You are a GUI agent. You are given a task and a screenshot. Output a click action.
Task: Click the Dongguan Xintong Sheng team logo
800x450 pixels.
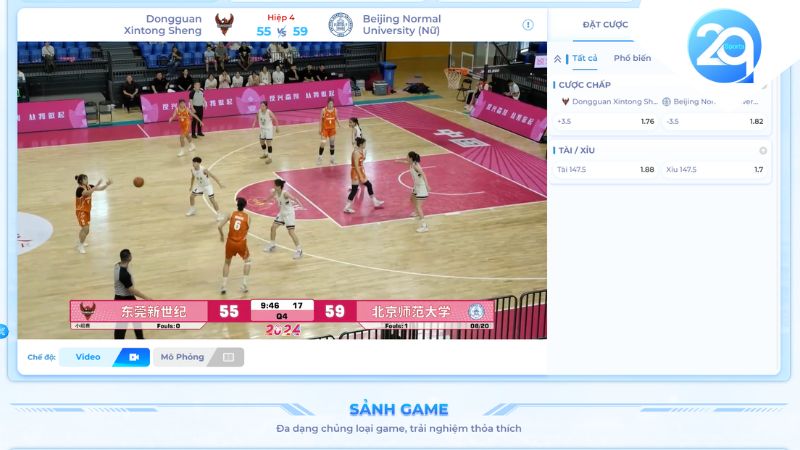coord(224,24)
